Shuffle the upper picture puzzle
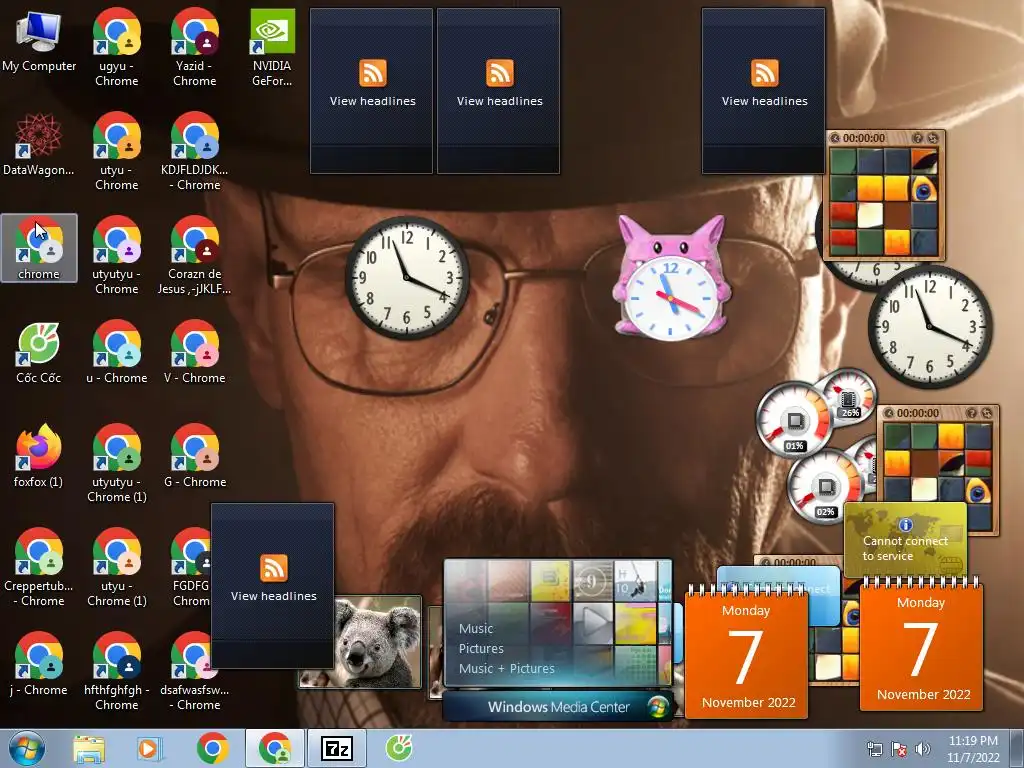 point(933,138)
